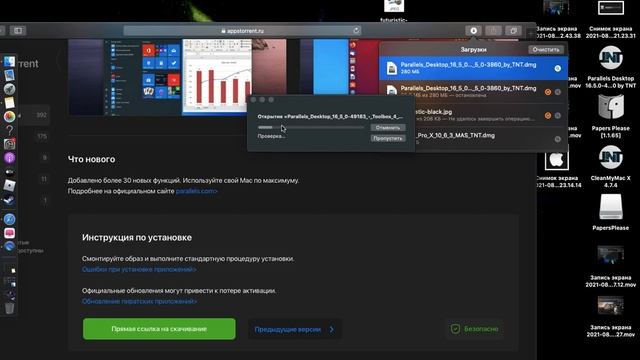
Task: Open the pink CleanMyMac icon in Dock
Action: tap(9, 233)
